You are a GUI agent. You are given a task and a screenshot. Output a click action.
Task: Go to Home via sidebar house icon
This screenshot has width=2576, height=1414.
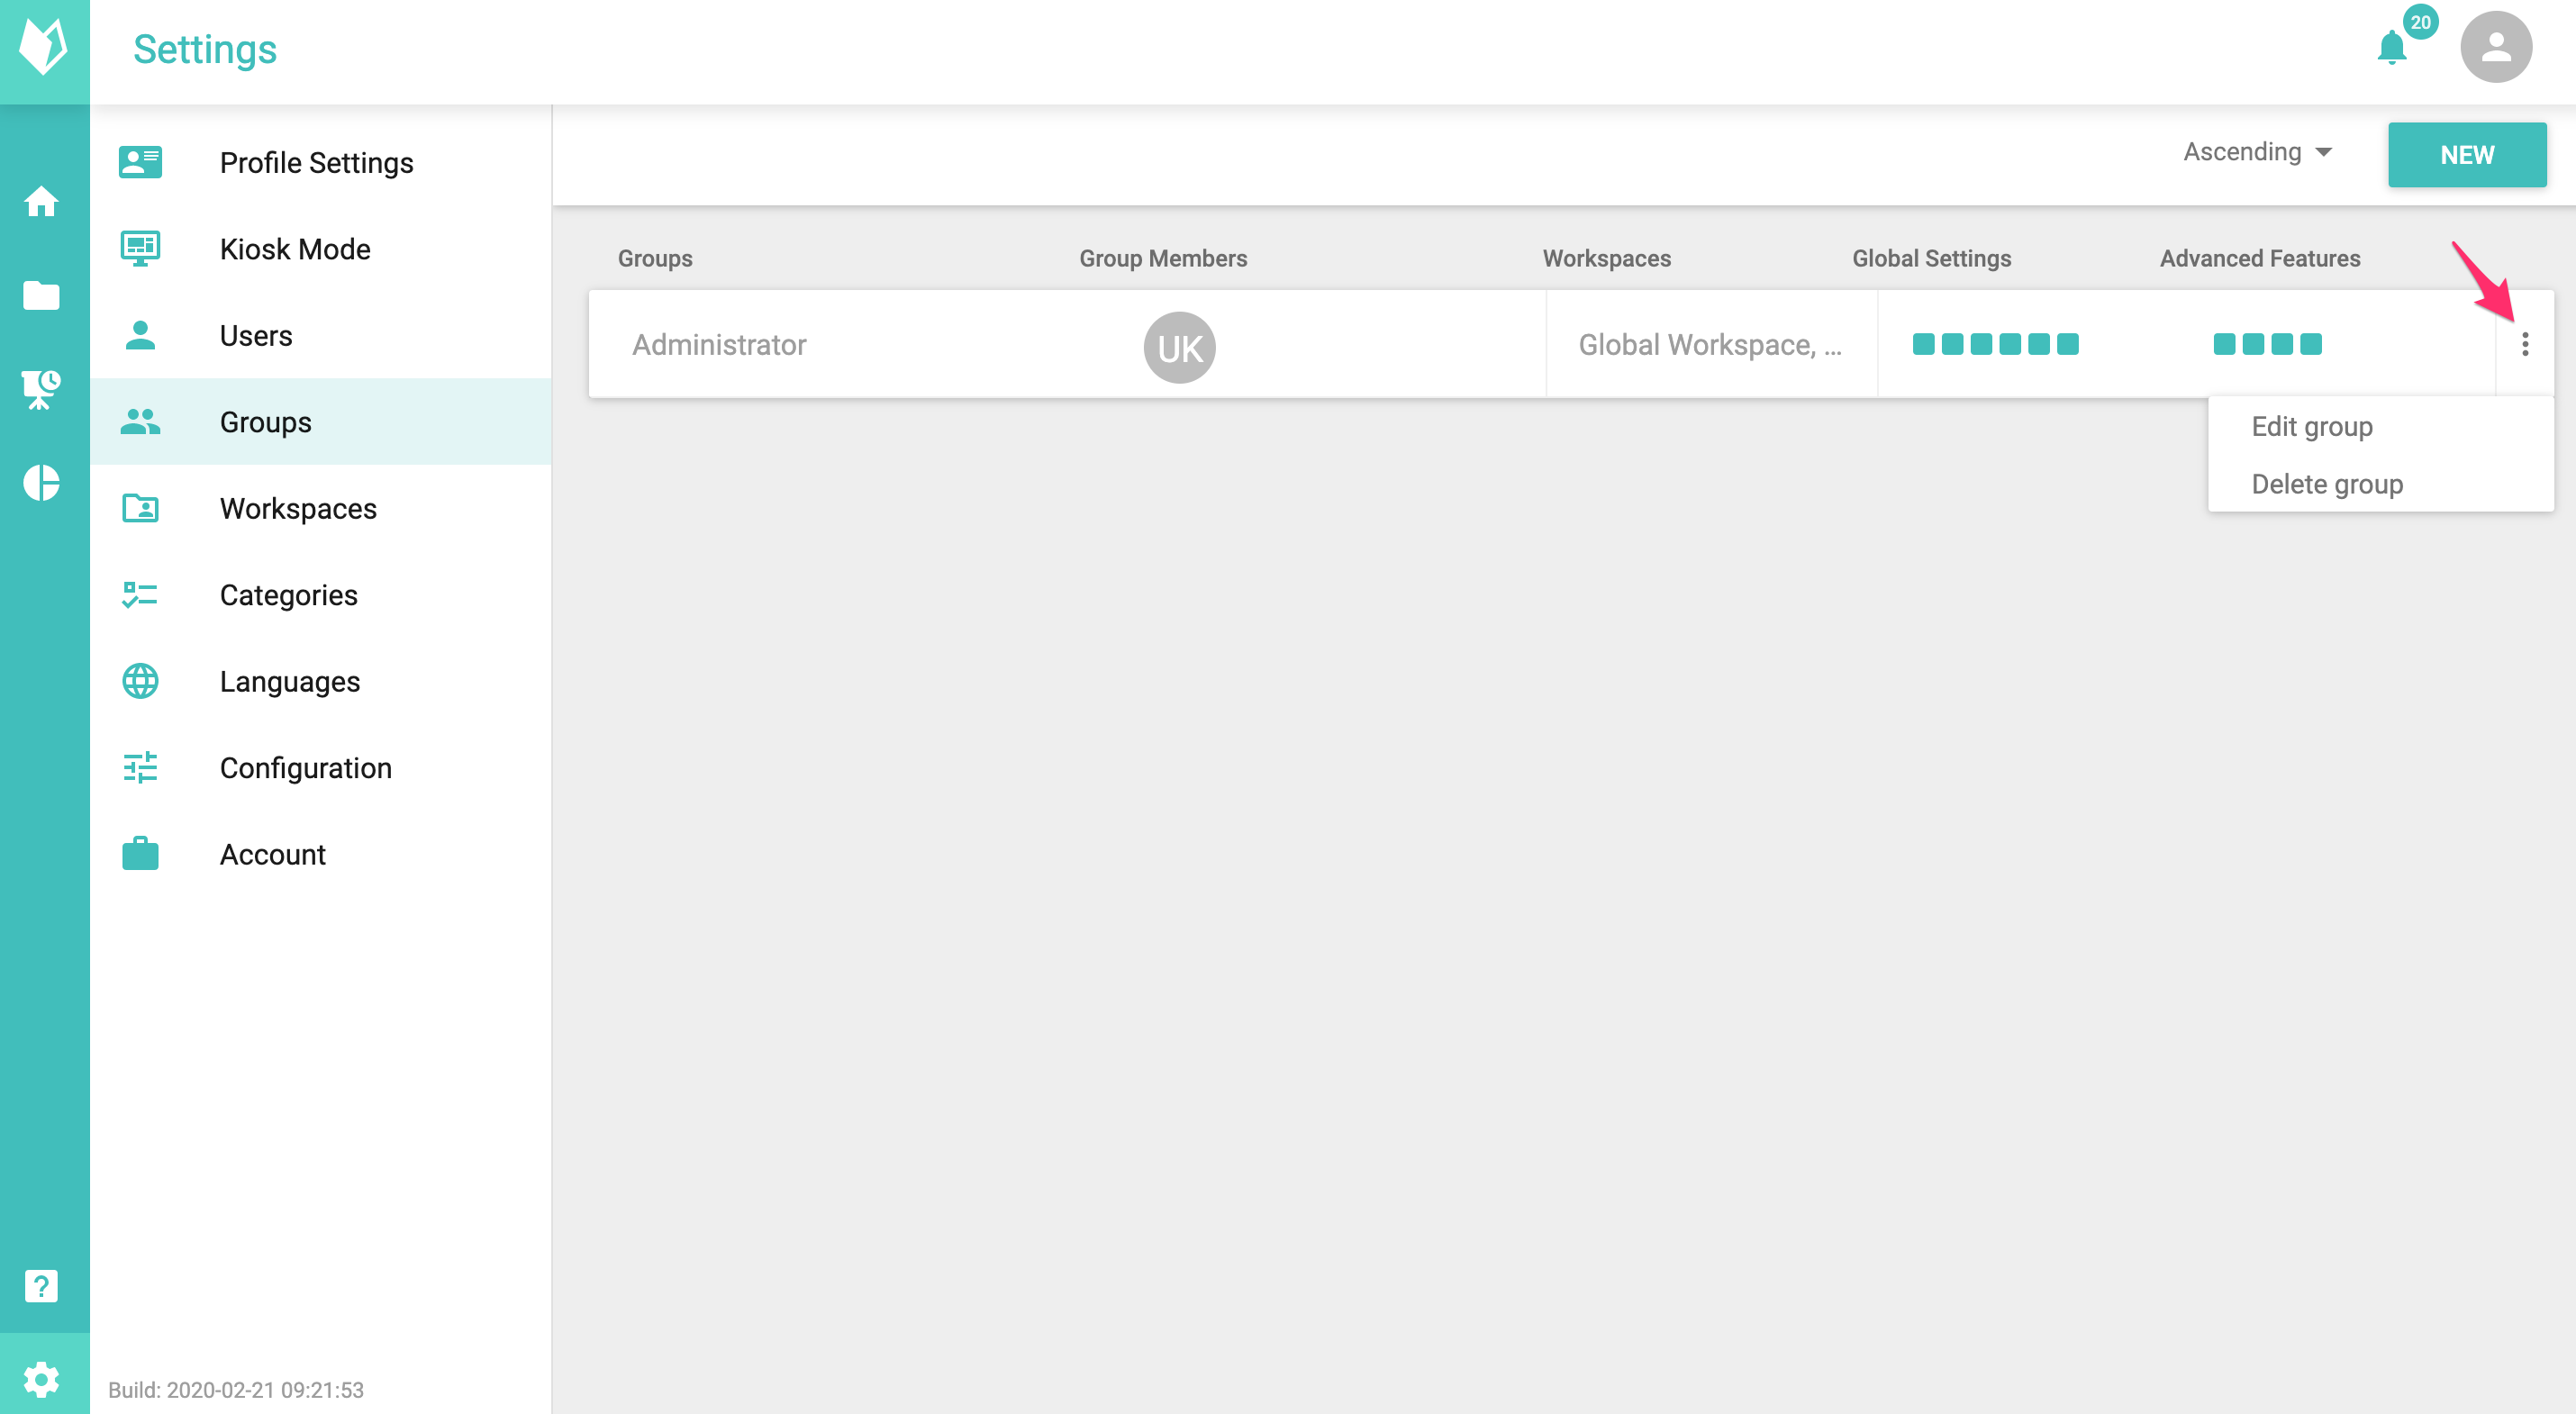click(x=42, y=202)
